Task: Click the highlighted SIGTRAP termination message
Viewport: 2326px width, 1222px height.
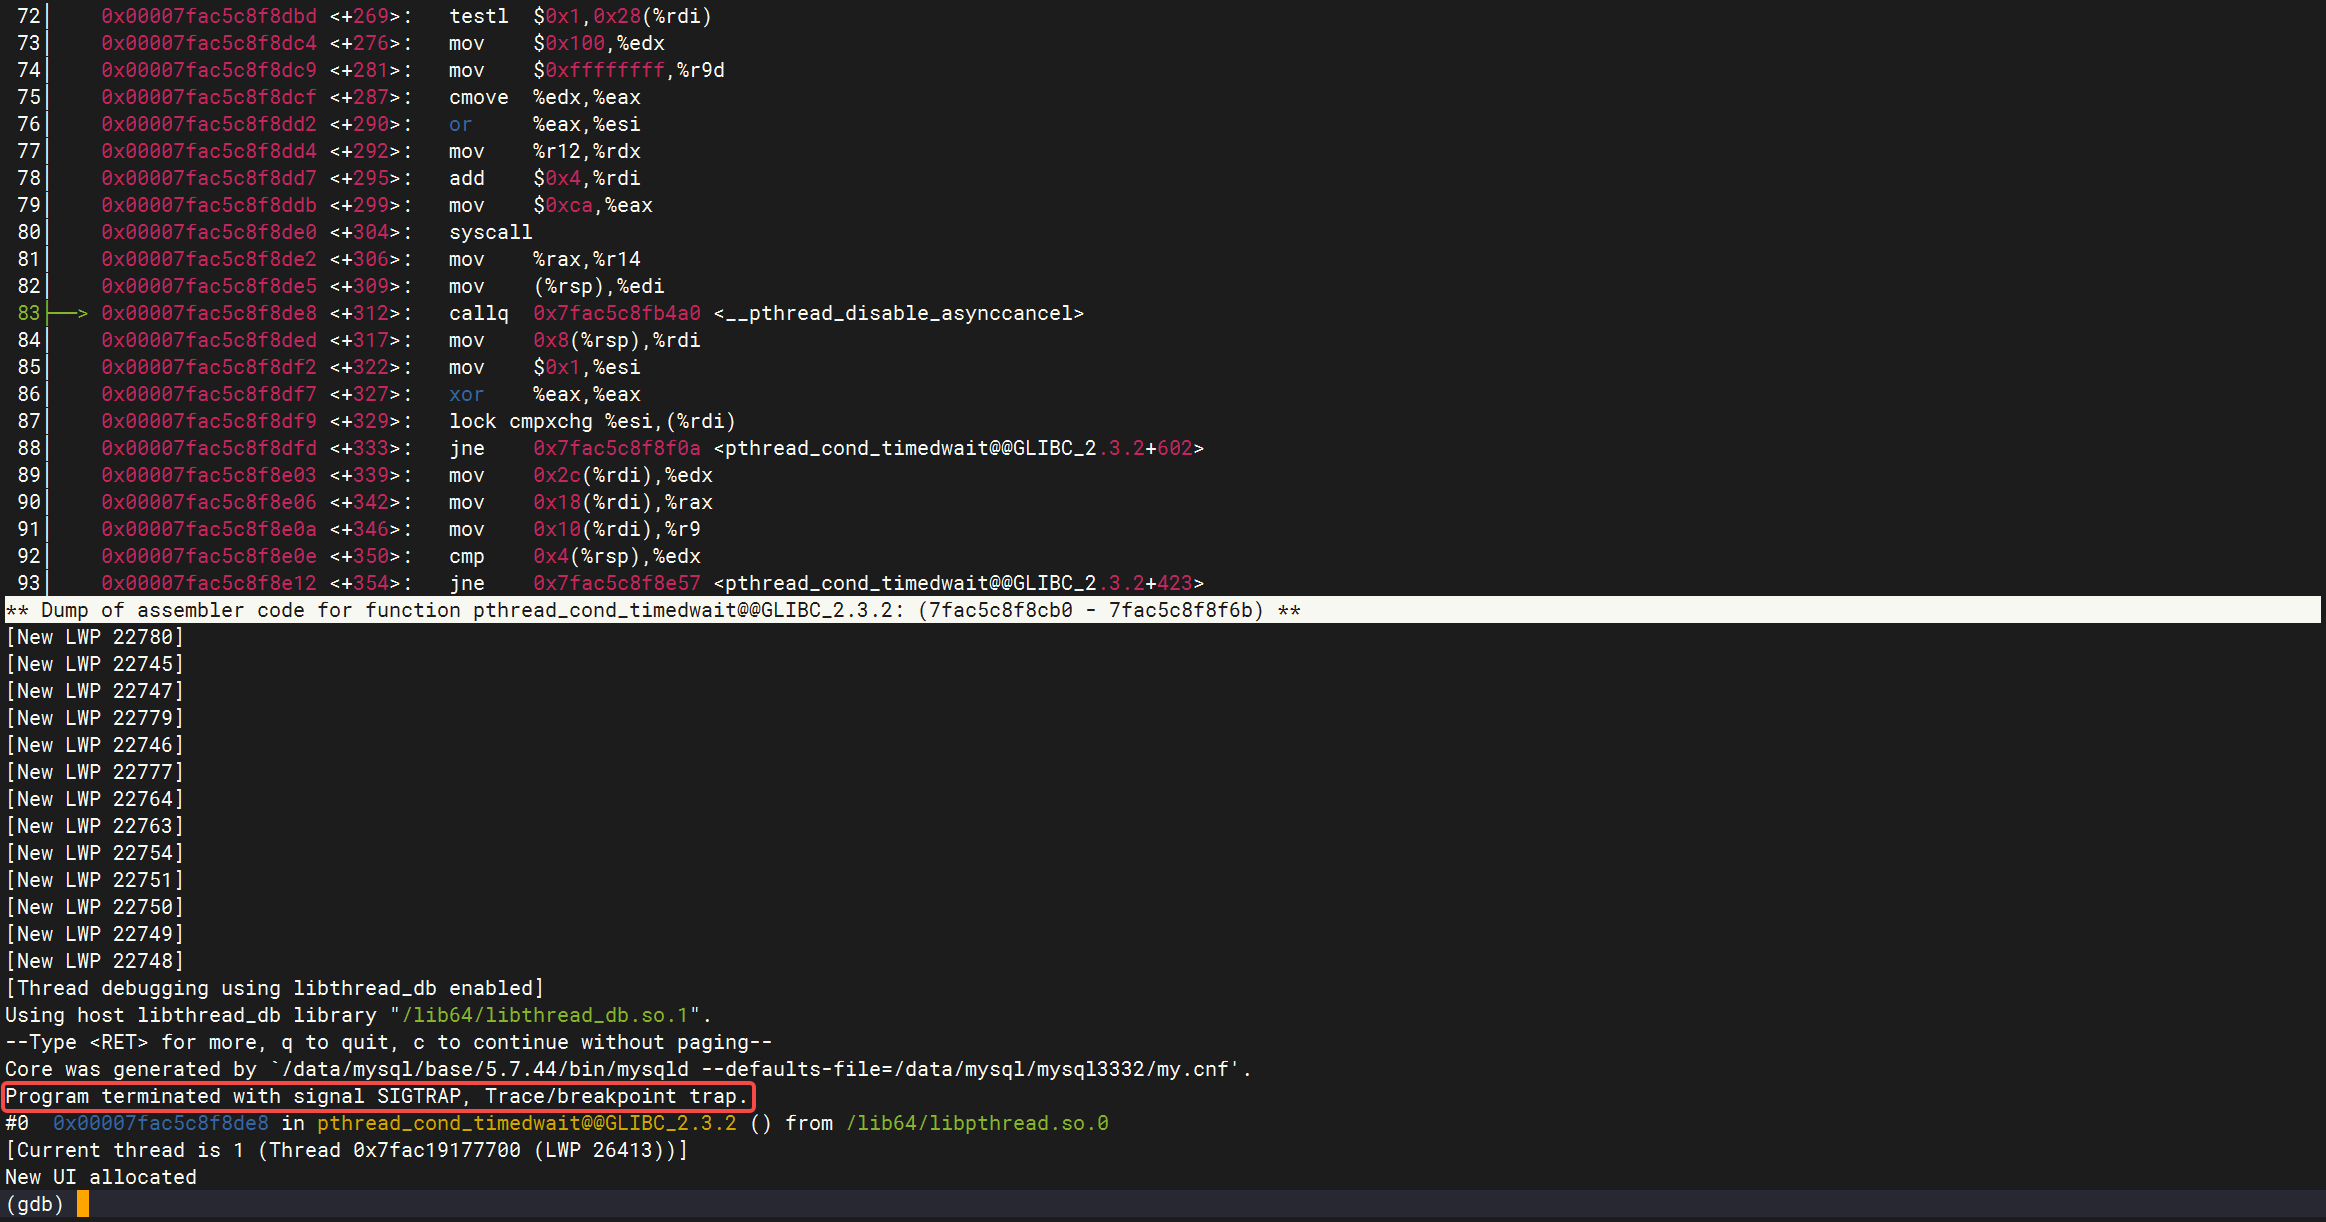Action: click(x=377, y=1097)
